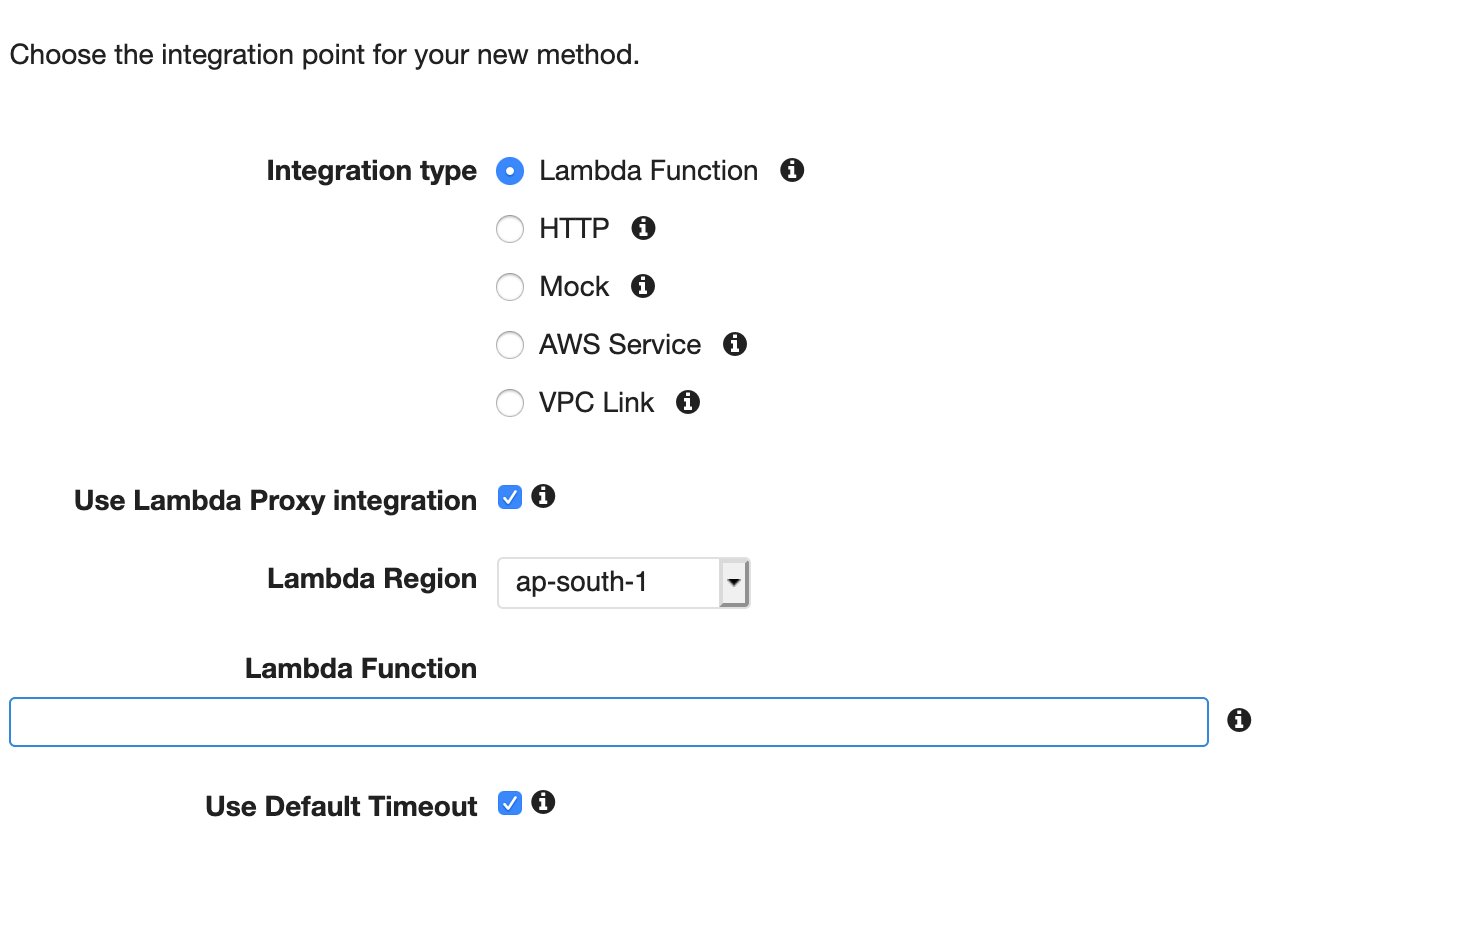This screenshot has width=1458, height=928.
Task: Select AWS Service radio button
Action: tap(510, 345)
